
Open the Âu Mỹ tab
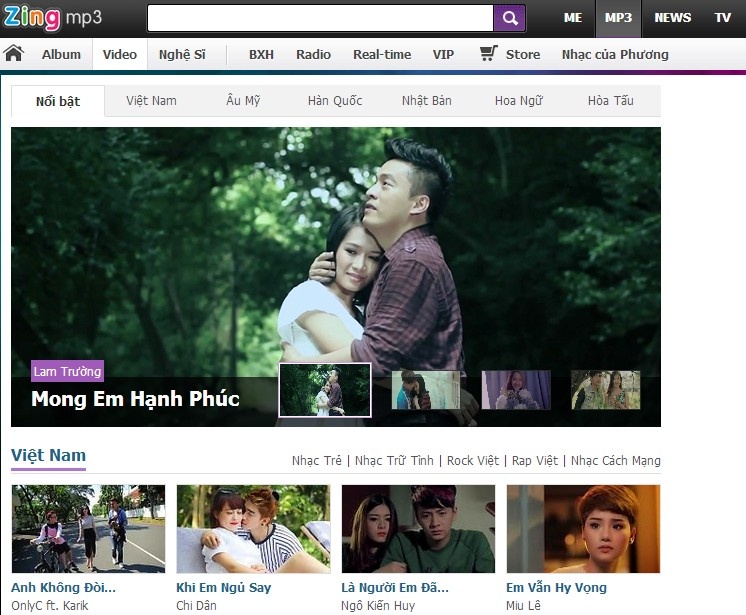242,101
